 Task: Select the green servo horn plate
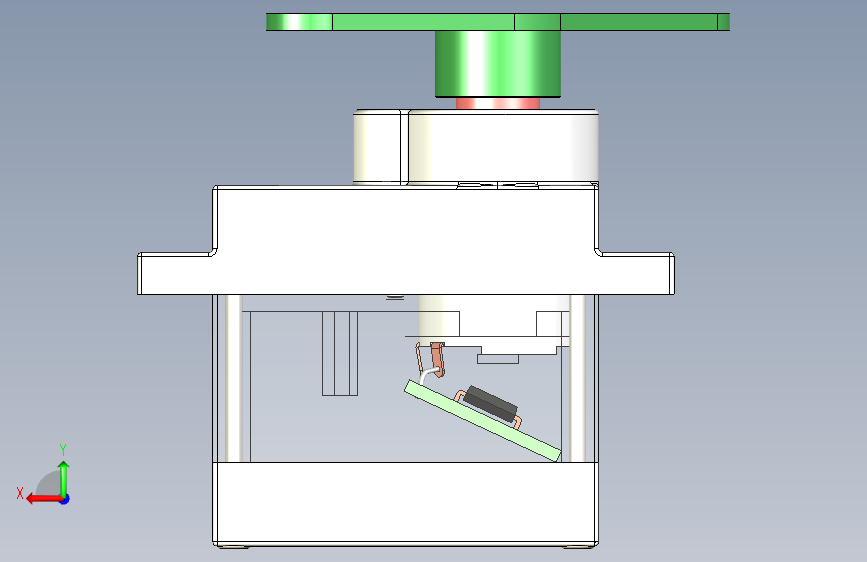pos(498,22)
